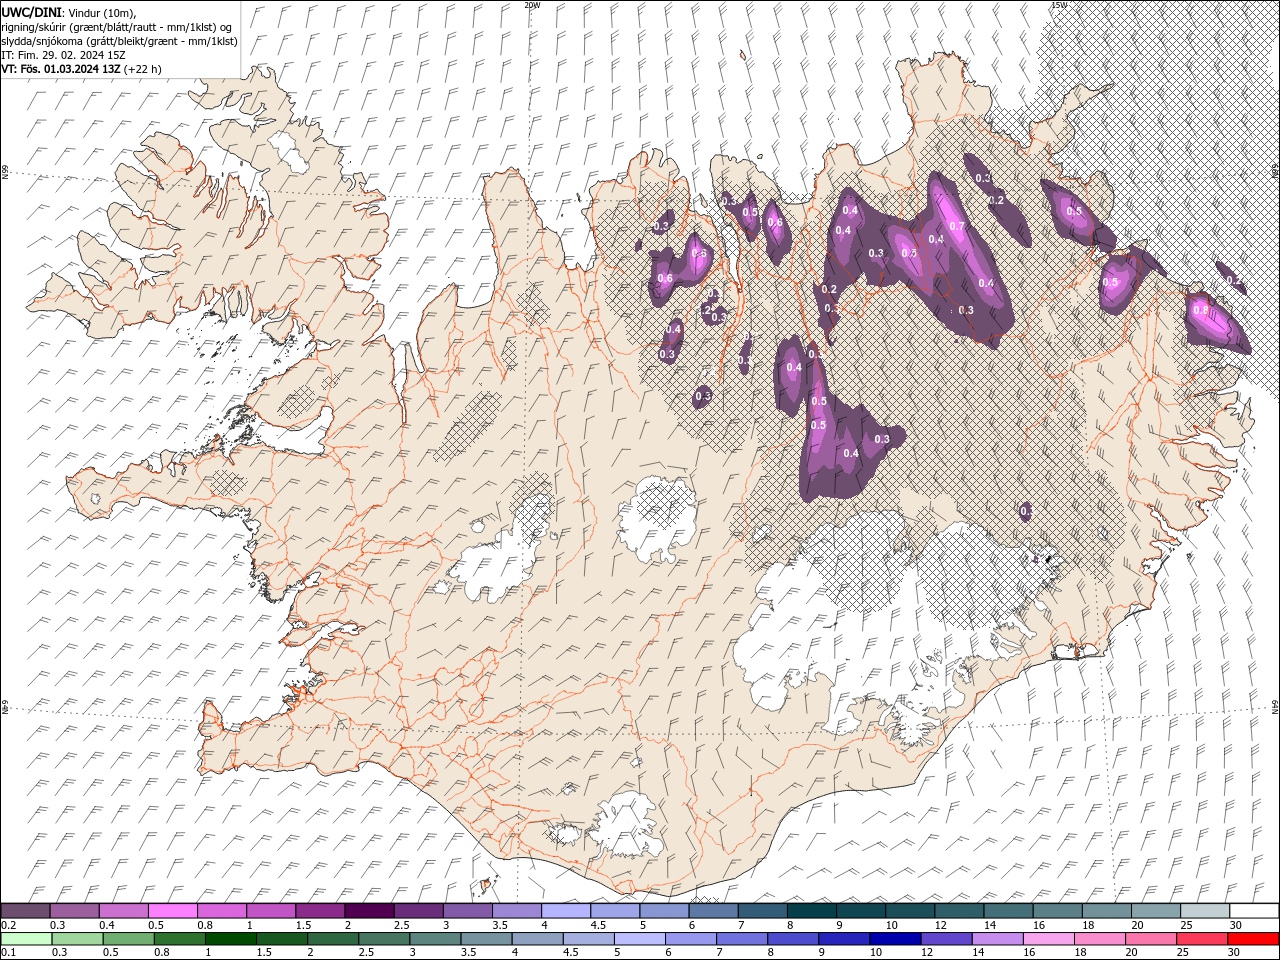Image resolution: width=1280 pixels, height=960 pixels.
Task: Click the top-row legend swatch labeled 3.5
Action: (x=517, y=911)
